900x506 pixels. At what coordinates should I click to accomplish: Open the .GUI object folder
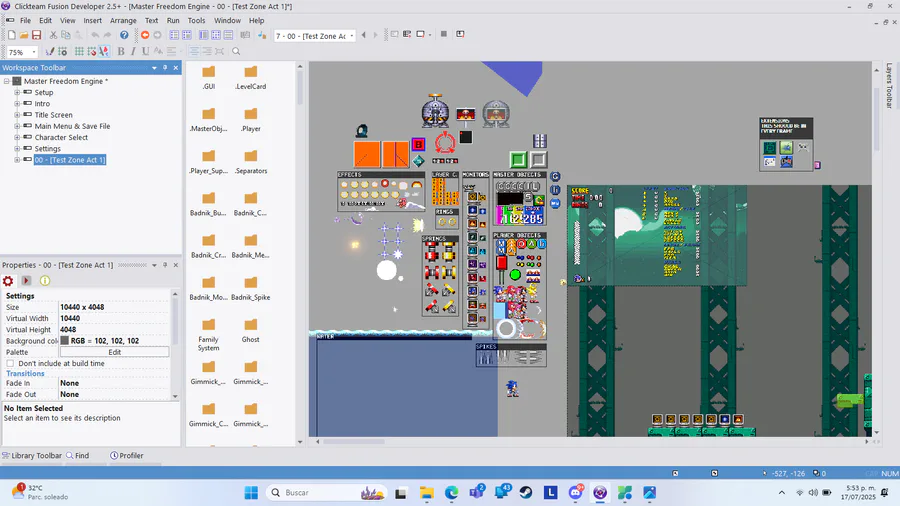coord(208,78)
